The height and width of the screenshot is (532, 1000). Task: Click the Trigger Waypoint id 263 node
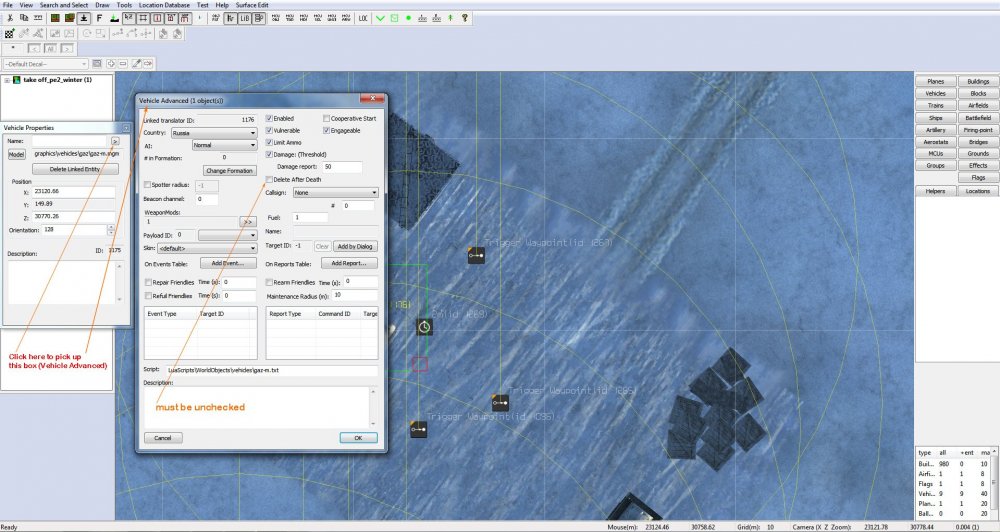pos(476,256)
